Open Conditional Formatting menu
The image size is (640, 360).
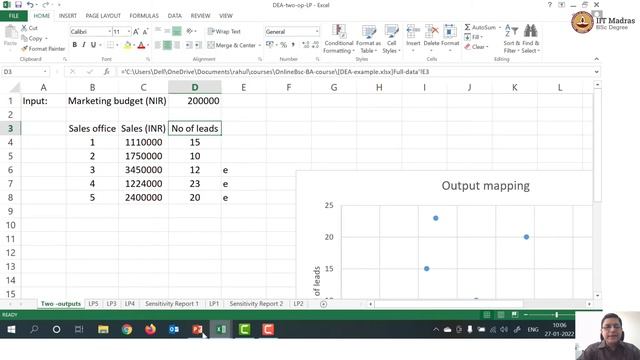coord(339,39)
